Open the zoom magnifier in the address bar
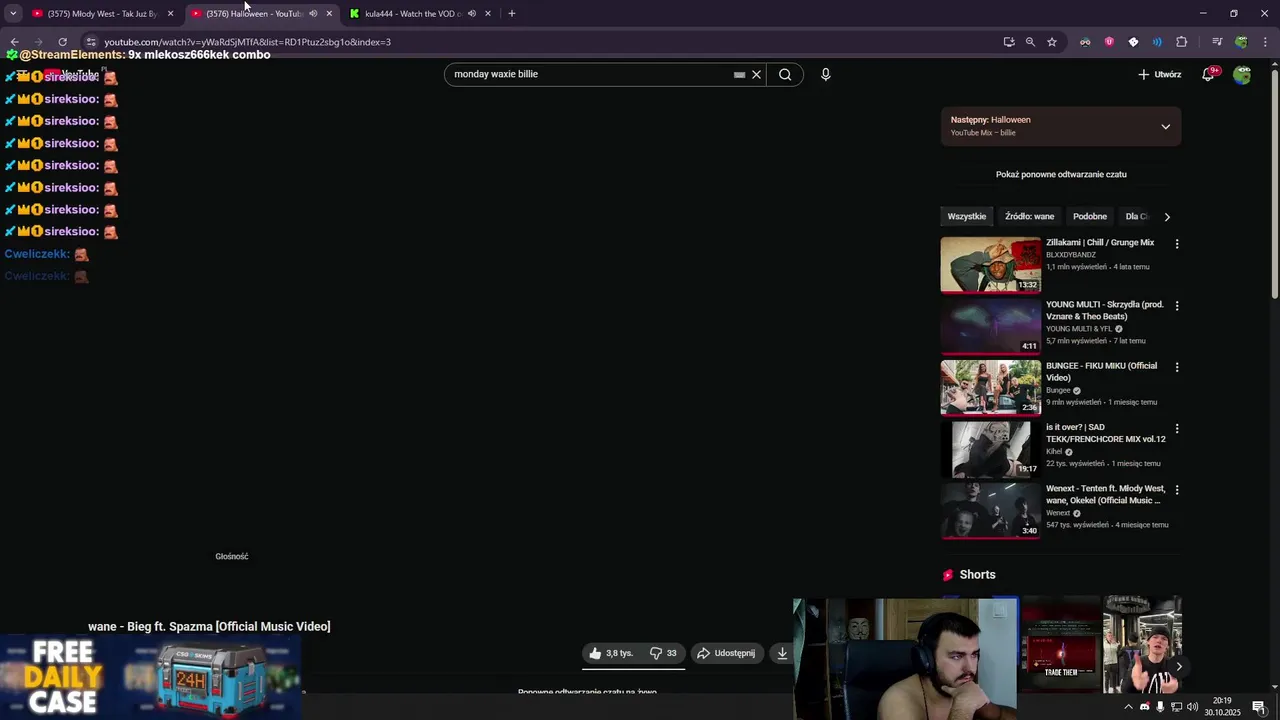The image size is (1280, 720). pyautogui.click(x=1030, y=42)
